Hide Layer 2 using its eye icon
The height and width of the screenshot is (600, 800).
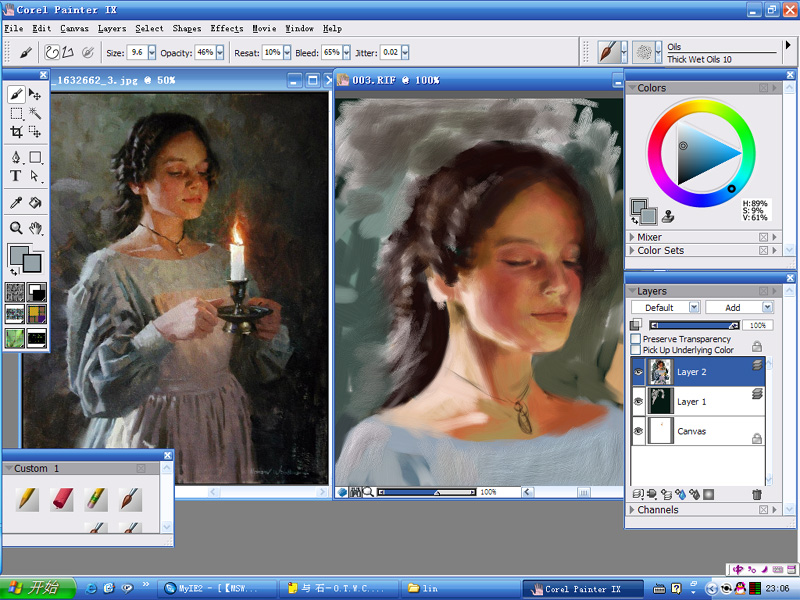pos(638,372)
